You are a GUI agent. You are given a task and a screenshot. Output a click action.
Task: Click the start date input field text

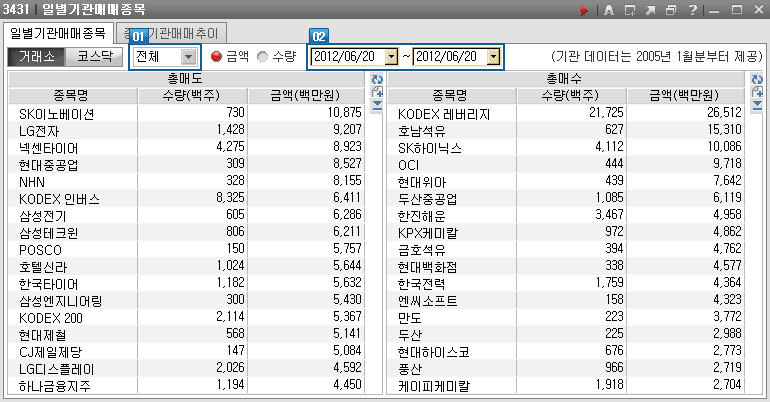click(x=347, y=57)
